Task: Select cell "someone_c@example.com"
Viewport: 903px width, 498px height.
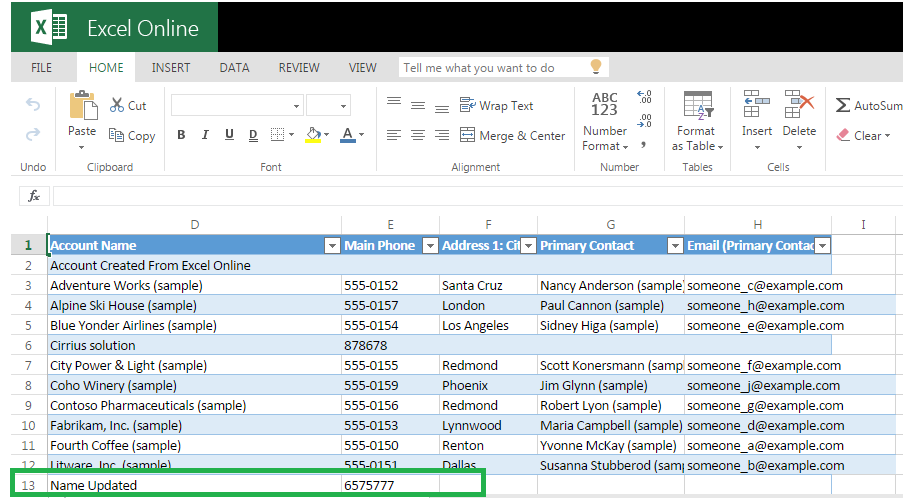Action: pyautogui.click(x=758, y=286)
